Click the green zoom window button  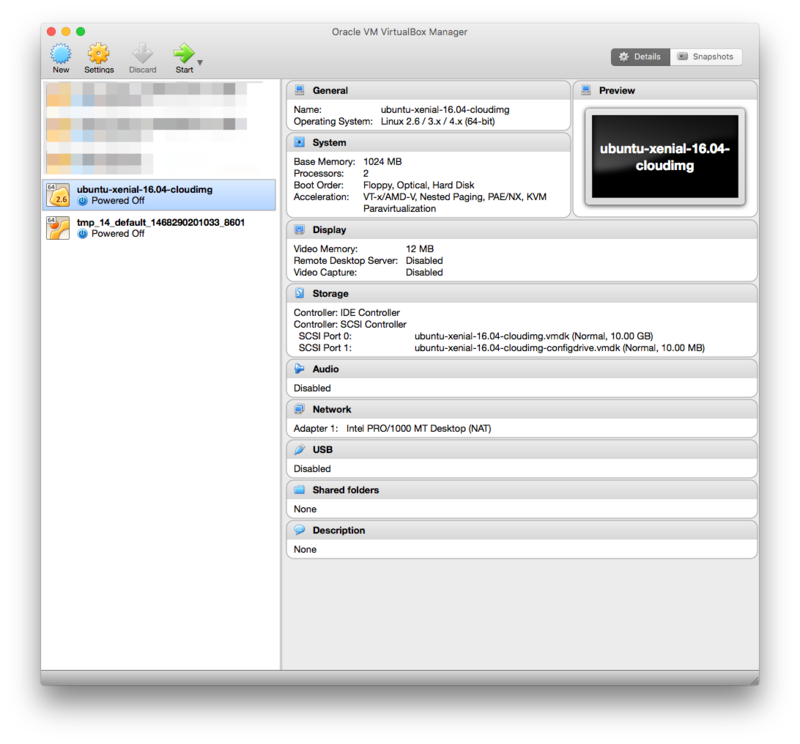pyautogui.click(x=81, y=32)
